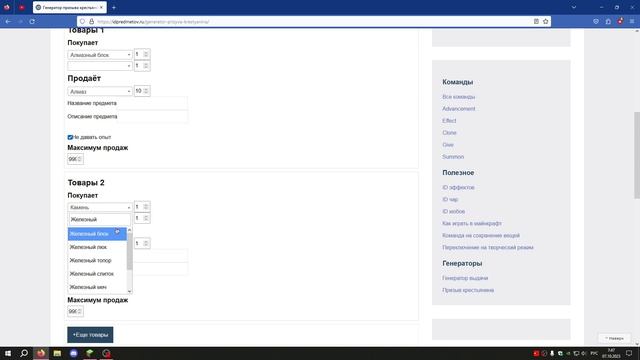Open ID мобов link

[453, 211]
